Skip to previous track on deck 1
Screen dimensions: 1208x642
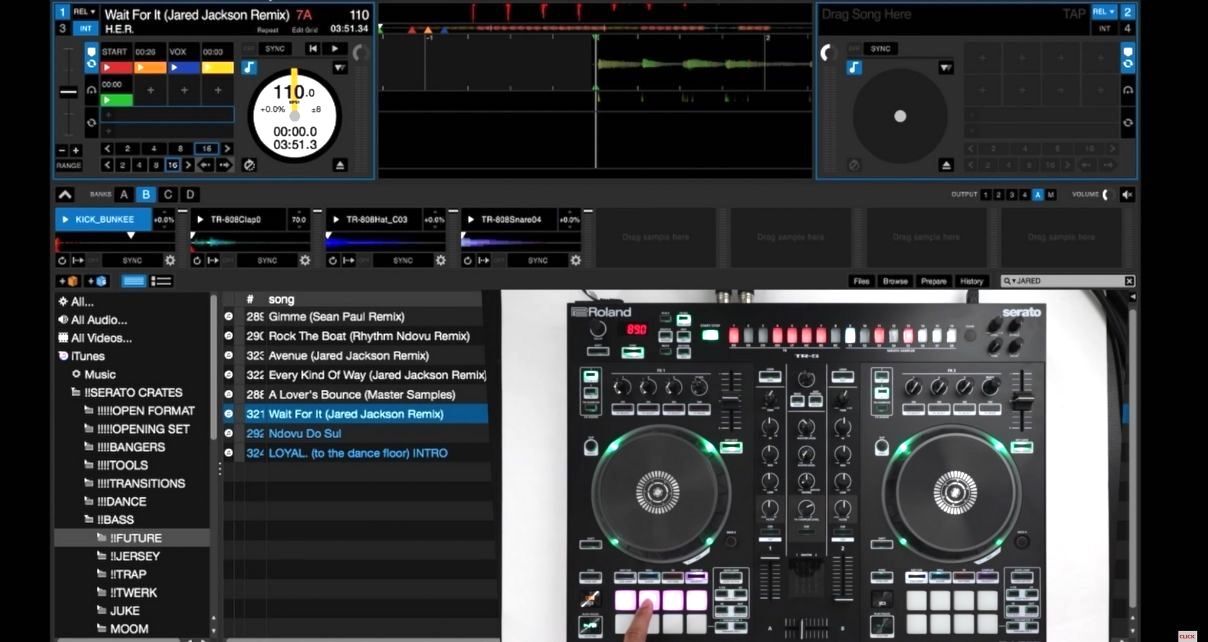coord(313,48)
